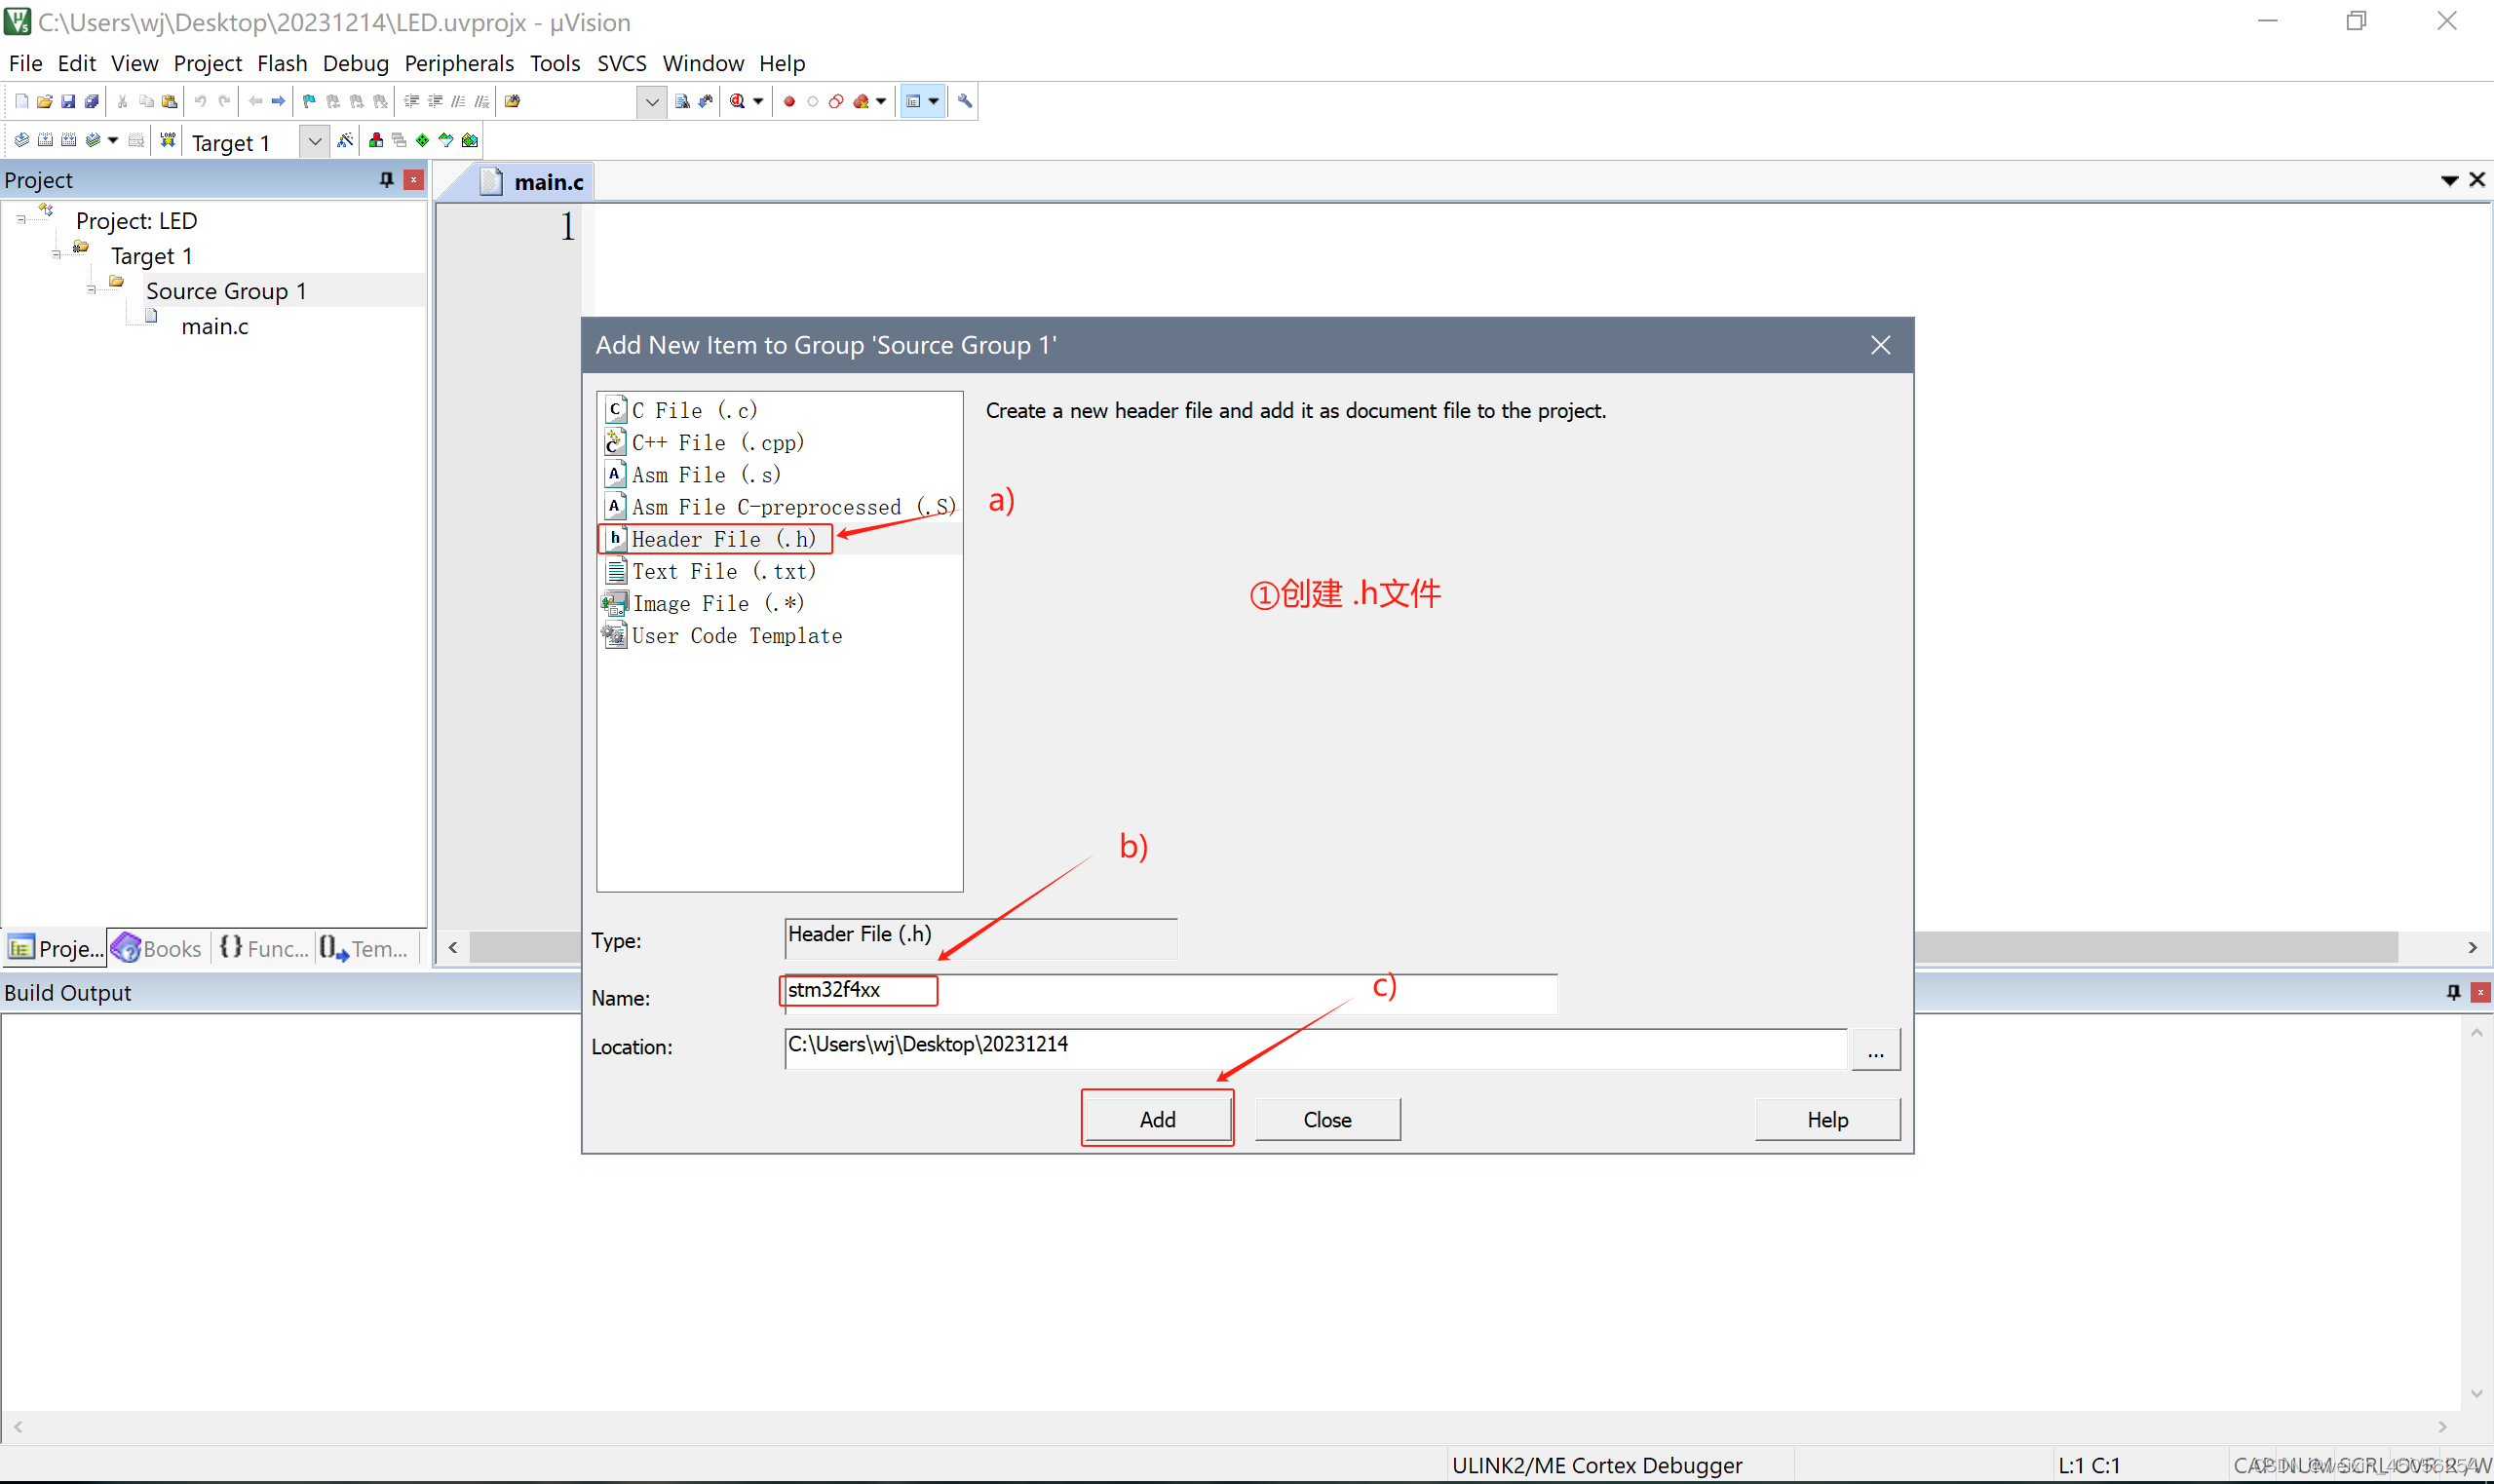Click the Rebuild all target files icon
2494x1484 pixels.
(69, 140)
